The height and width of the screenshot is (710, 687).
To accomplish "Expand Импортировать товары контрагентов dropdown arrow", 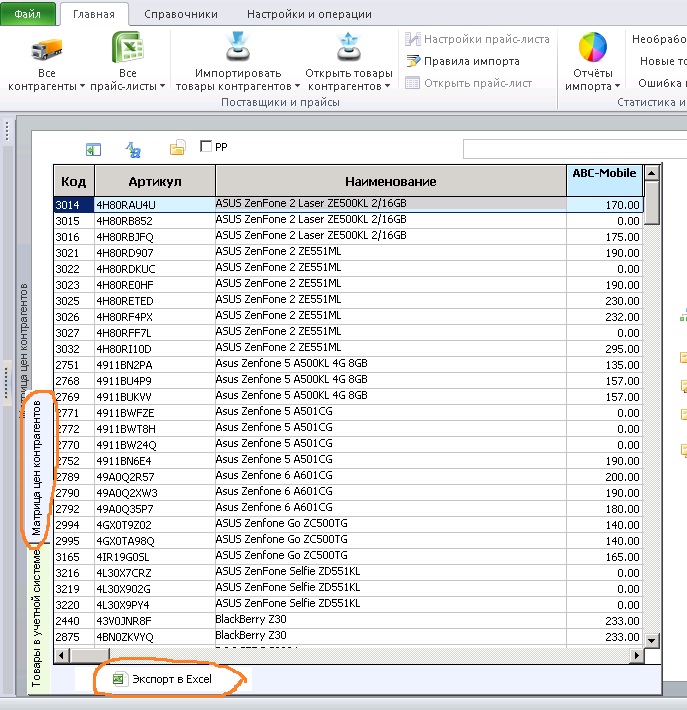I will pos(297,86).
